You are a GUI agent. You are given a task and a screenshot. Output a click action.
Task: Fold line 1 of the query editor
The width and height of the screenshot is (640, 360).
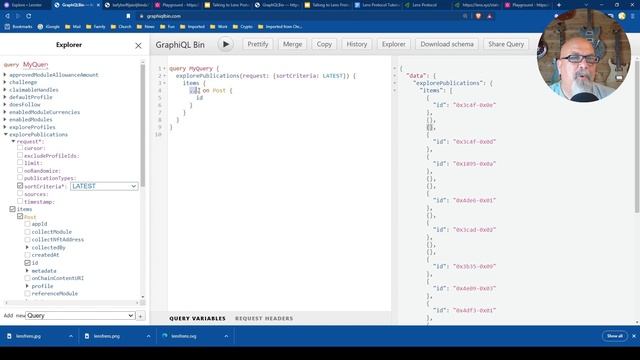(x=164, y=69)
